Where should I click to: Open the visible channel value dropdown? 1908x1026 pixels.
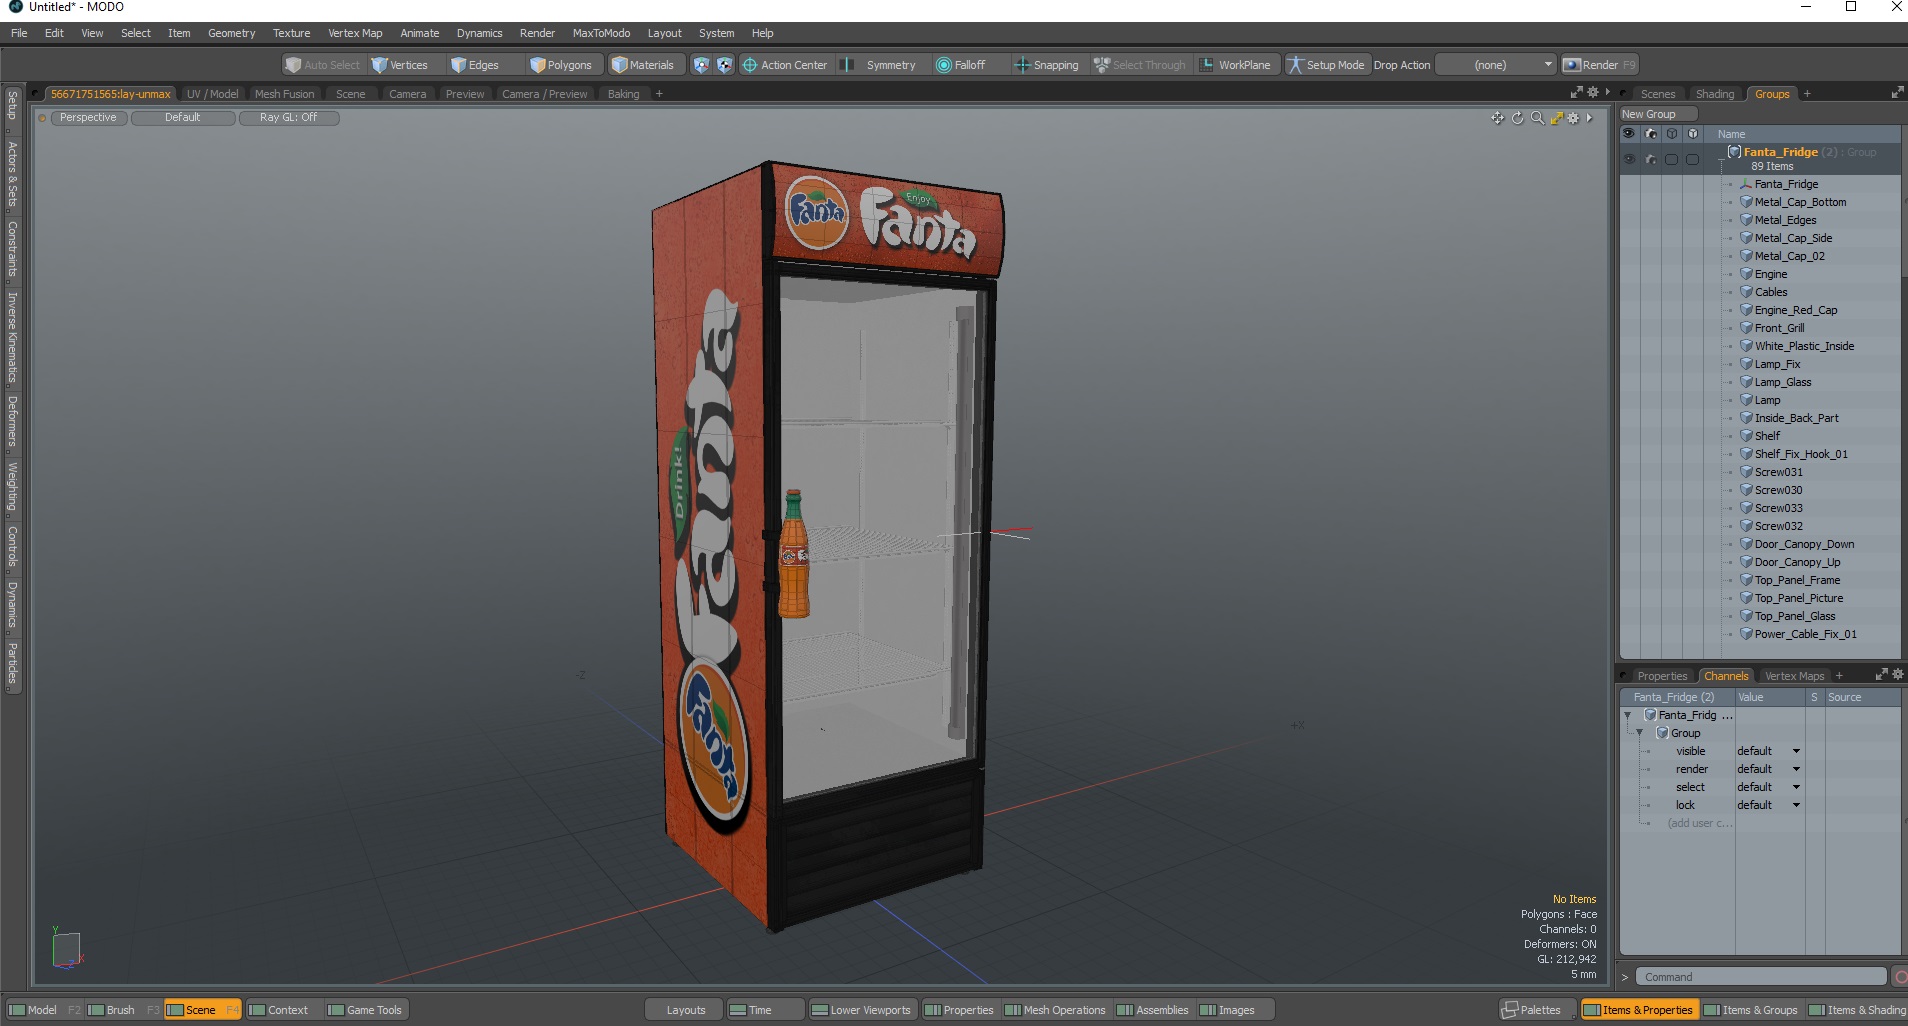[x=1768, y=751]
